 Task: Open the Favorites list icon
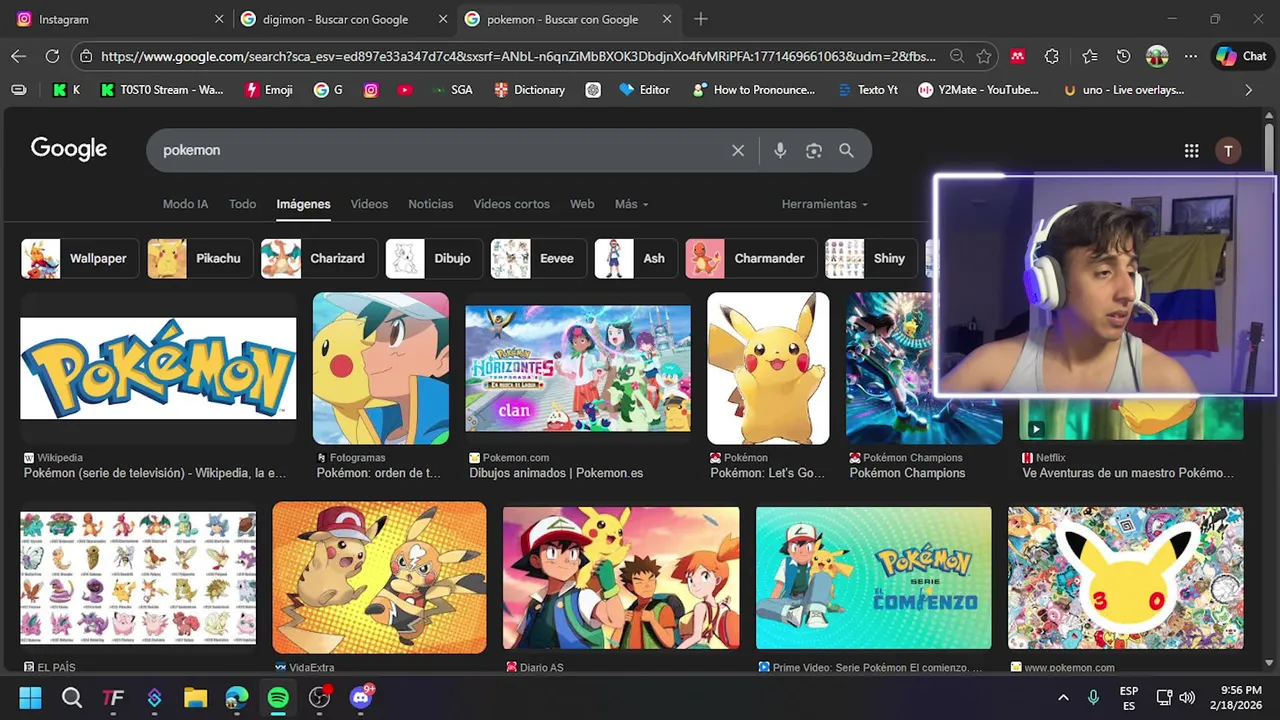click(1089, 56)
